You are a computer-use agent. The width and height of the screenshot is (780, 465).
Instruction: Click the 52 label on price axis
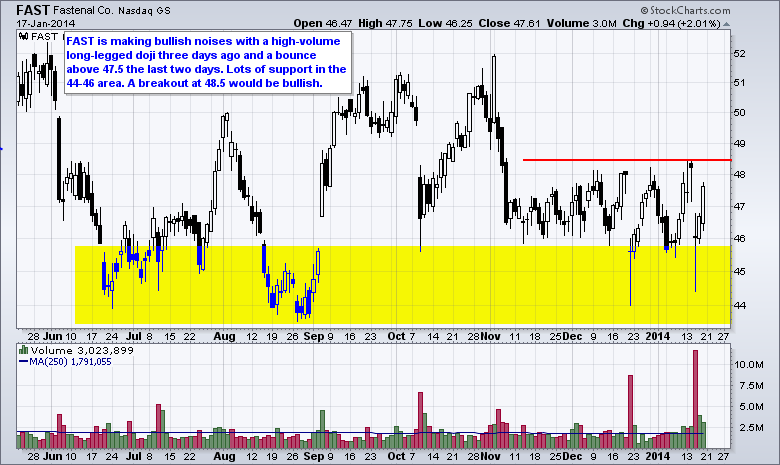(740, 54)
